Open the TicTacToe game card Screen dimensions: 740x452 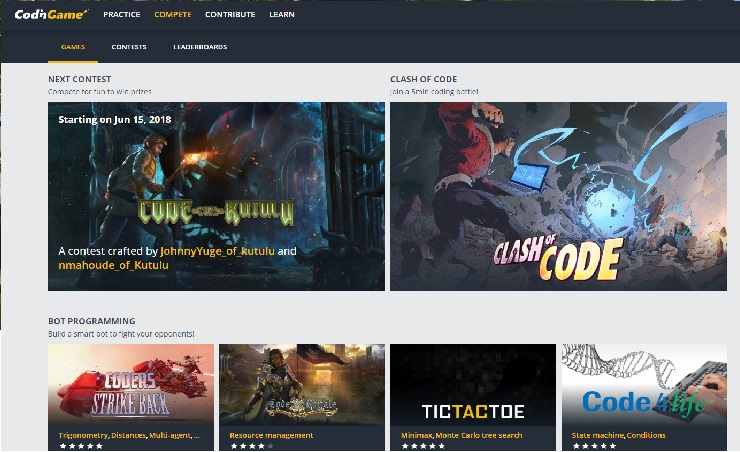473,397
